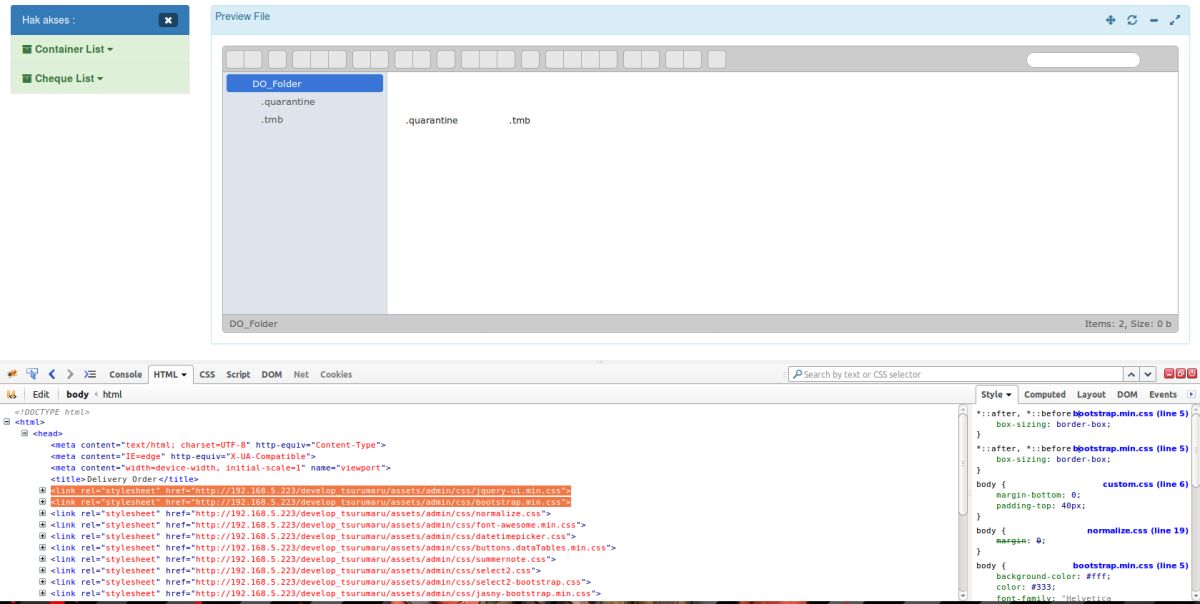Collapse the <head> node in the tree
Image resolution: width=1200 pixels, height=604 pixels.
[x=25, y=433]
